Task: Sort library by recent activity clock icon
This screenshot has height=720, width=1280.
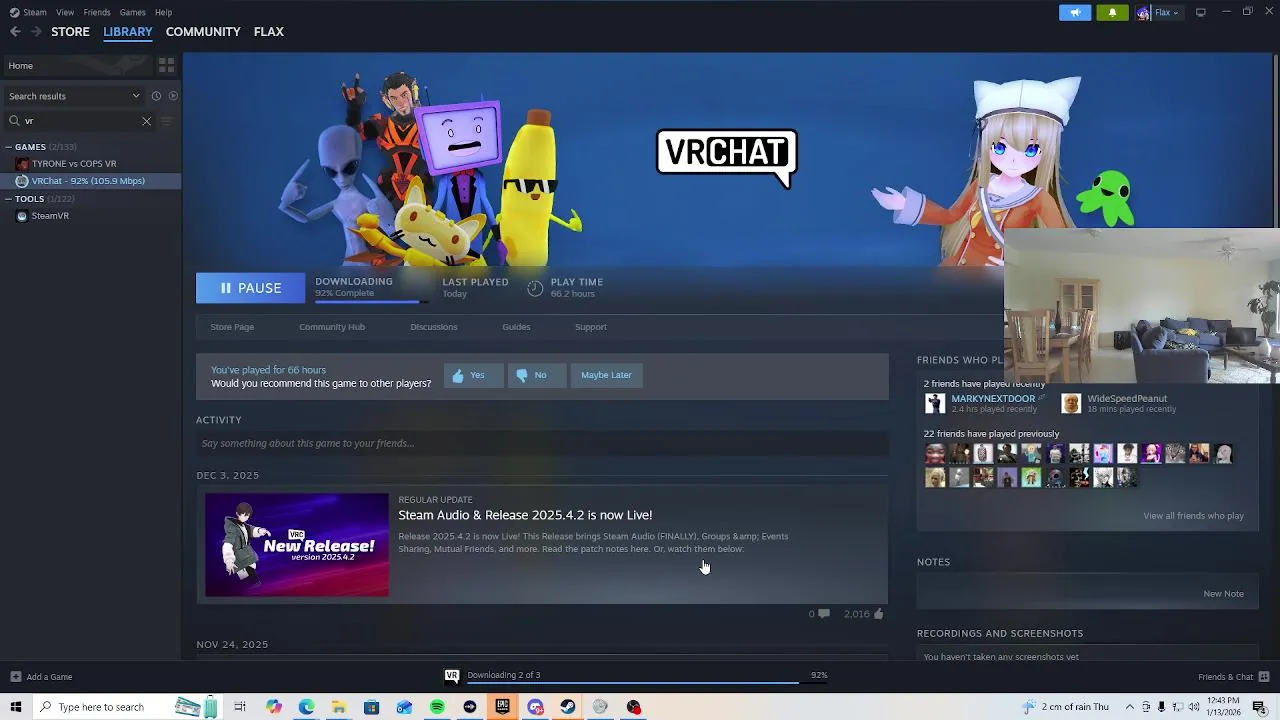Action: pyautogui.click(x=156, y=96)
